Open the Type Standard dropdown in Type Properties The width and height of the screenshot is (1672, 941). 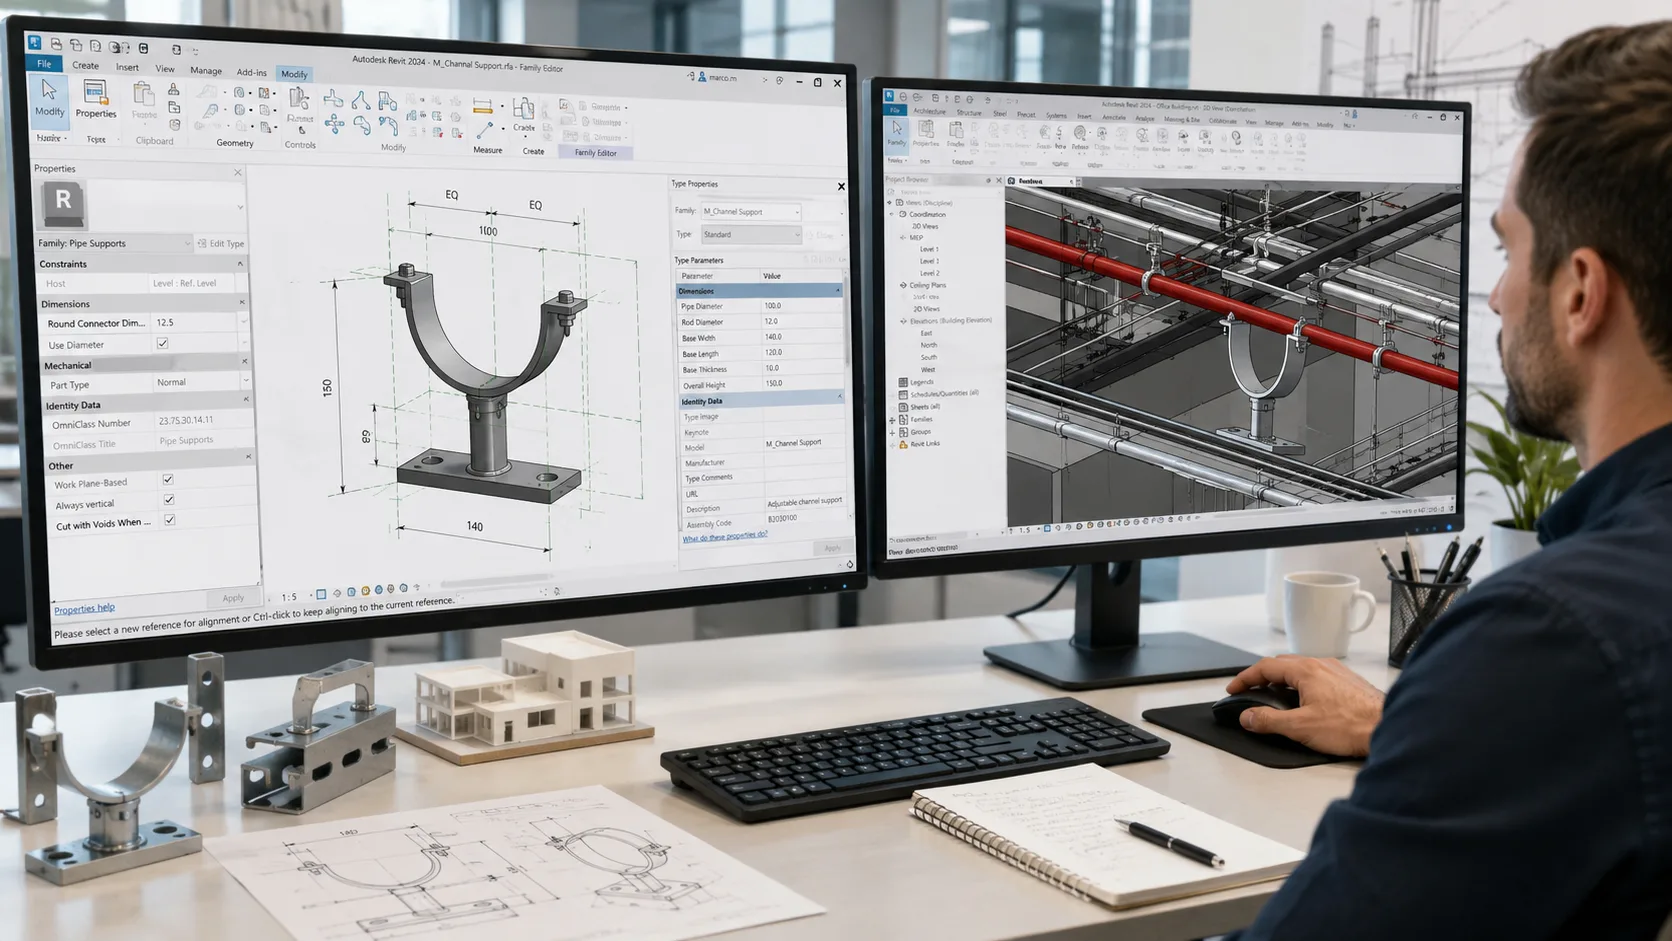click(x=751, y=235)
